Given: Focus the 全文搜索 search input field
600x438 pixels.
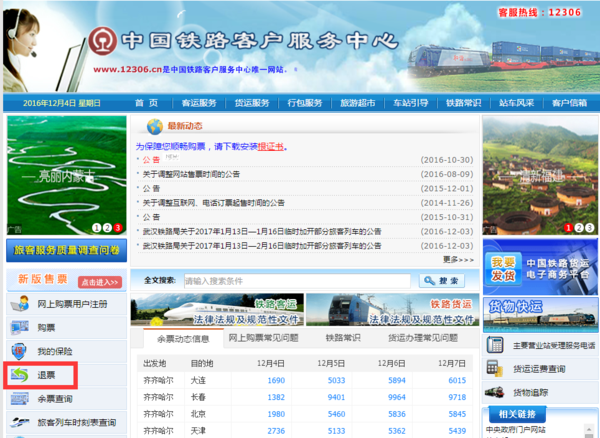Looking at the screenshot, I should [297, 281].
